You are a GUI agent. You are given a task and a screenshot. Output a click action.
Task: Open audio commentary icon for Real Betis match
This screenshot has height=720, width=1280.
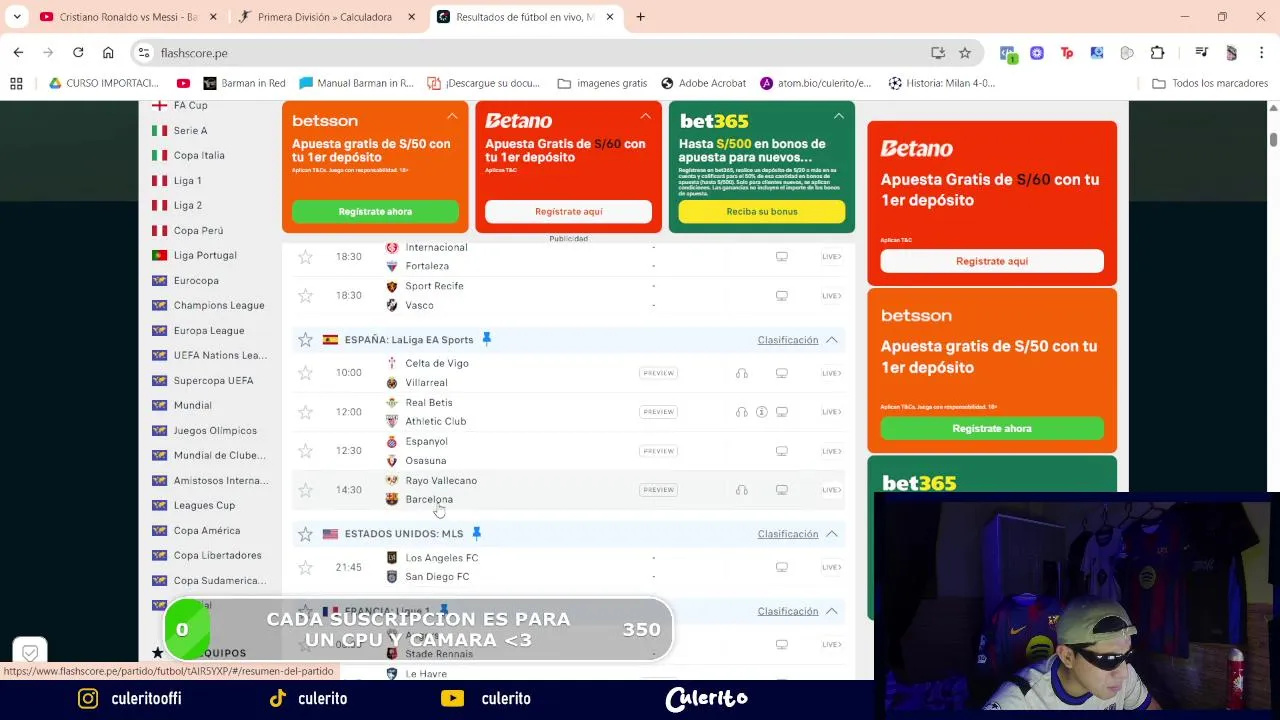[x=741, y=412]
